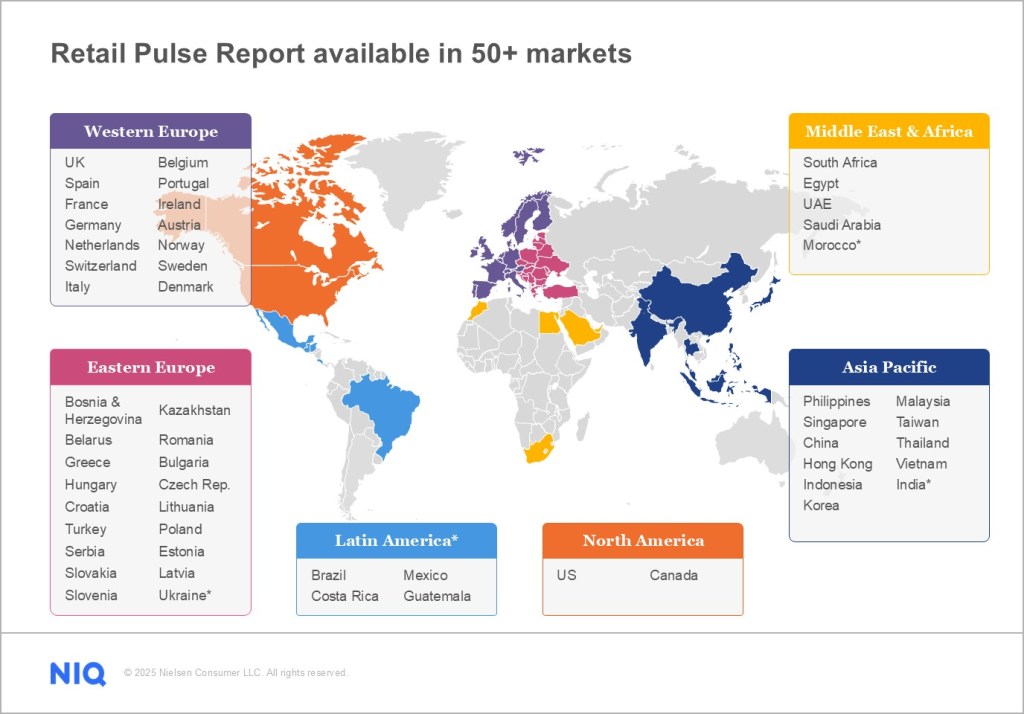Select Belarus entry
The image size is (1024, 714).
[88, 440]
